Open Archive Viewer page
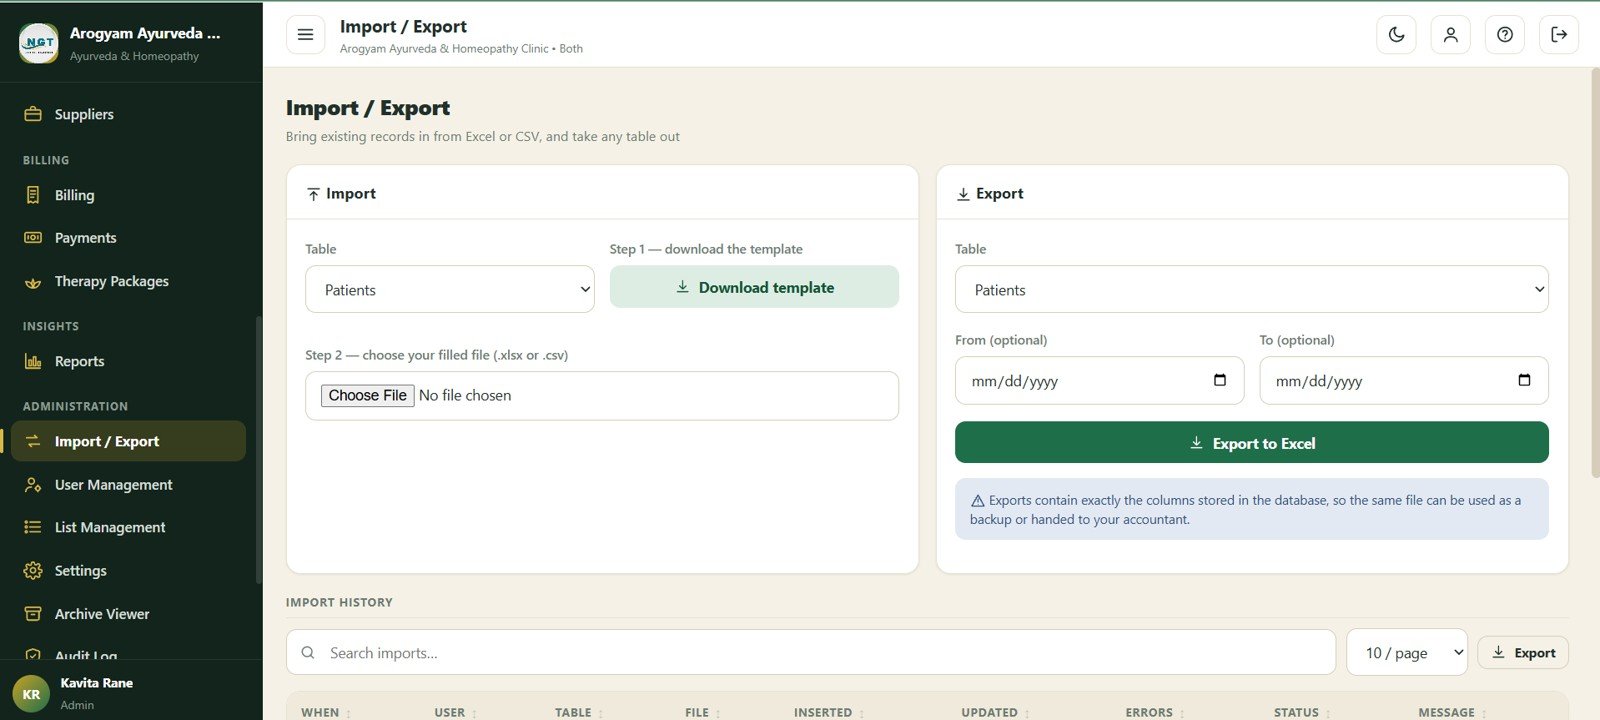 coord(102,614)
